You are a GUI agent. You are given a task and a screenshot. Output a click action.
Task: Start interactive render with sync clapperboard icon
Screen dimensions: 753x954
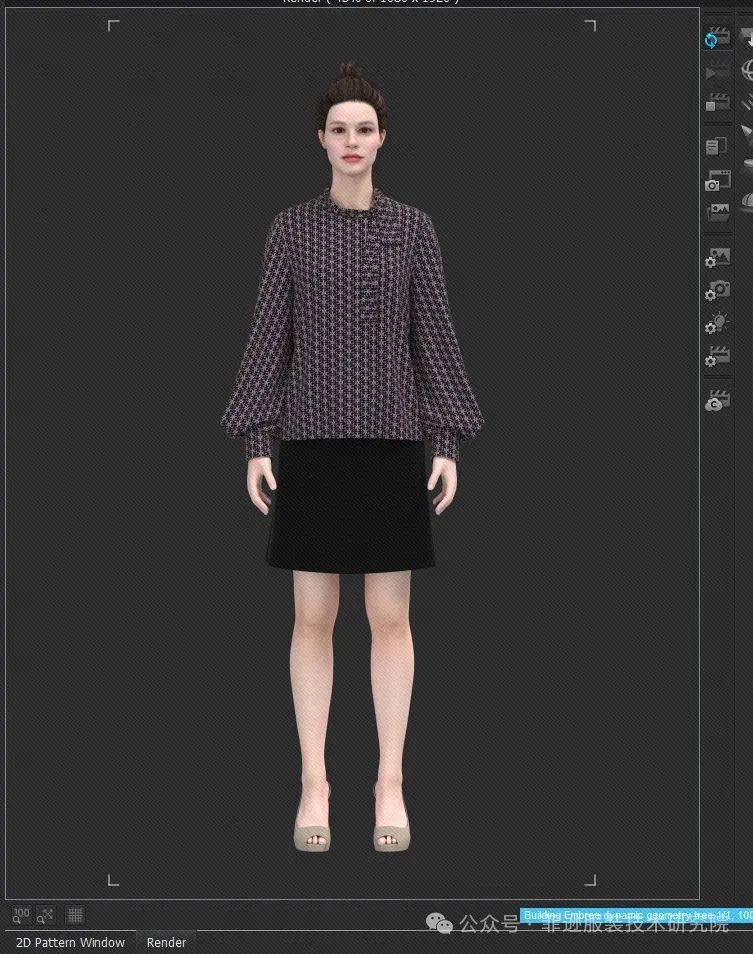point(718,38)
